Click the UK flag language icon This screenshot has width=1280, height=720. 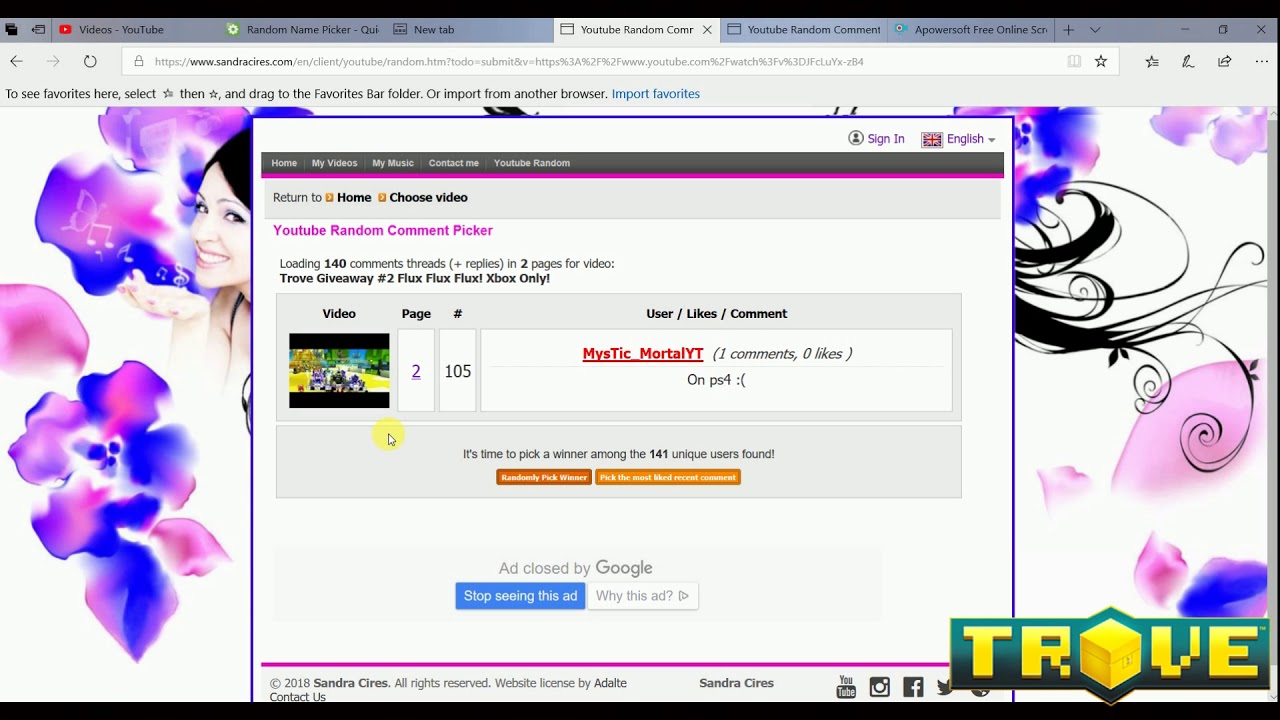point(932,139)
